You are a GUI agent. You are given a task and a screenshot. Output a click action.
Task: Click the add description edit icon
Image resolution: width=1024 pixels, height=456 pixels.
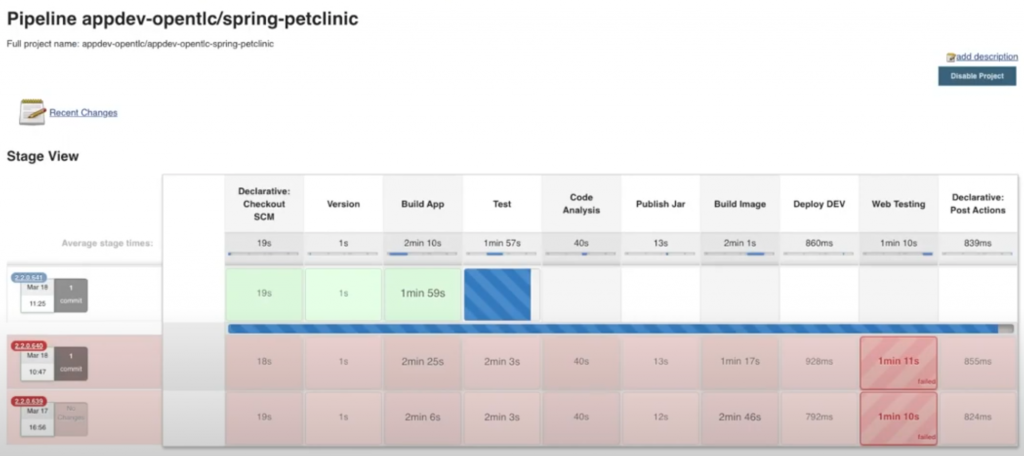coord(951,57)
